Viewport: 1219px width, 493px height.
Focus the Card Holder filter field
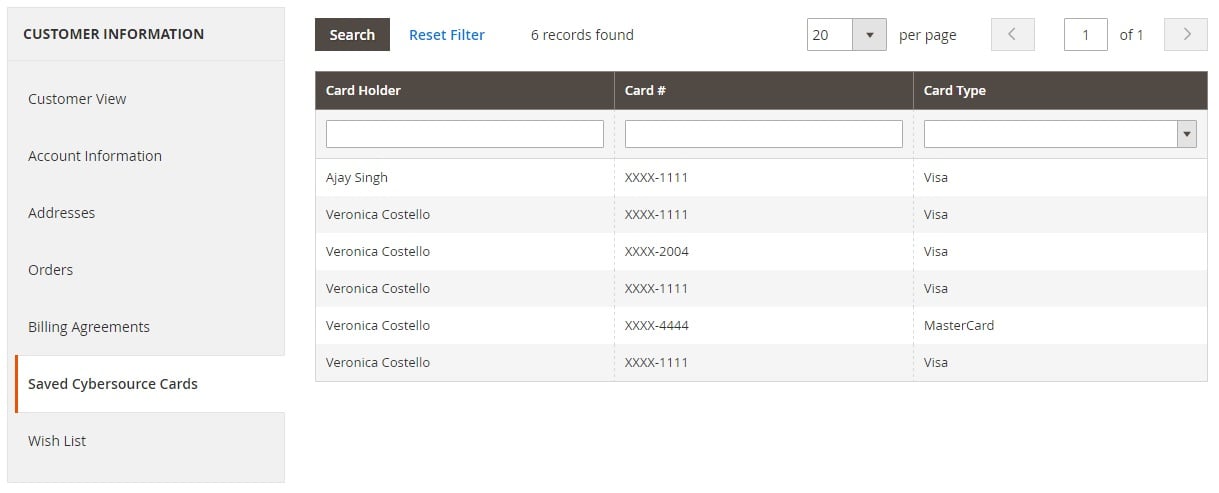[465, 134]
